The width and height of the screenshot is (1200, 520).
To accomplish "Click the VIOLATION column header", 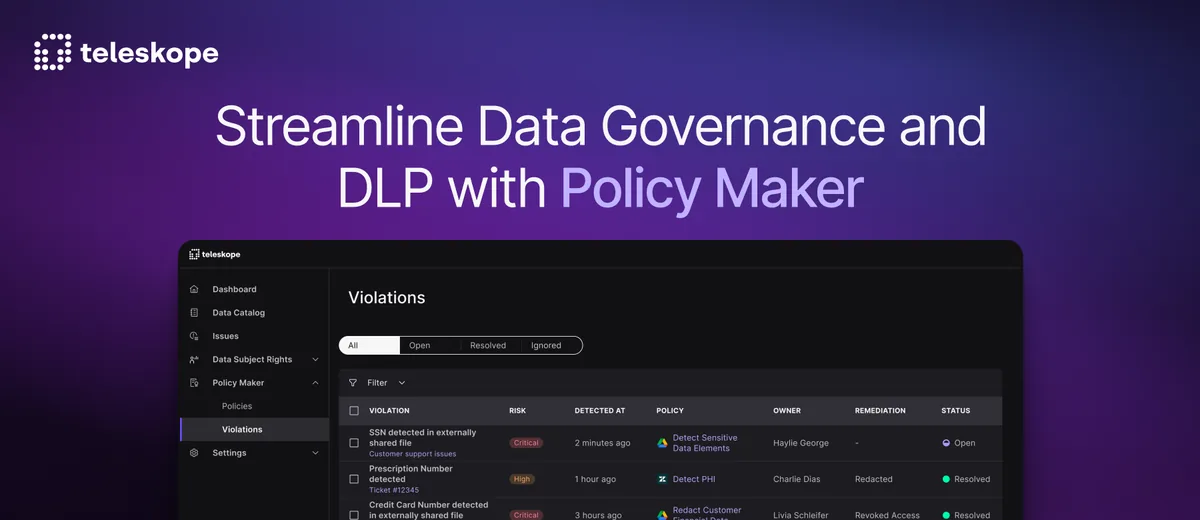I will [x=389, y=411].
